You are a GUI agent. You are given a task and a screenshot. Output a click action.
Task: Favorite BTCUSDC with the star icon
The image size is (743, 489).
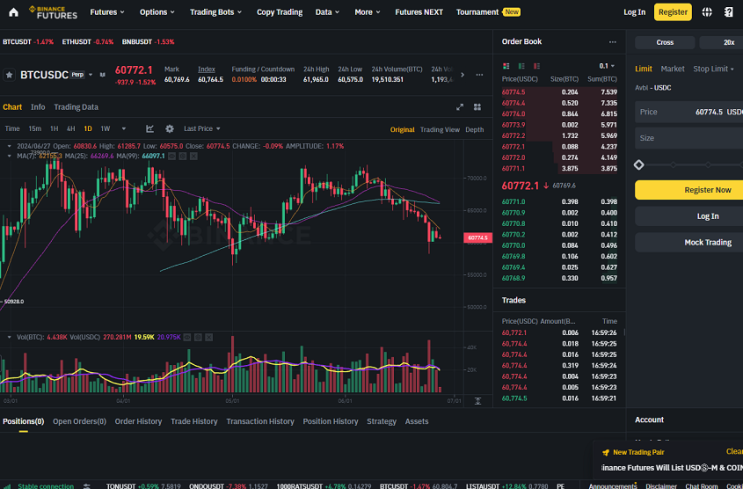click(9, 75)
